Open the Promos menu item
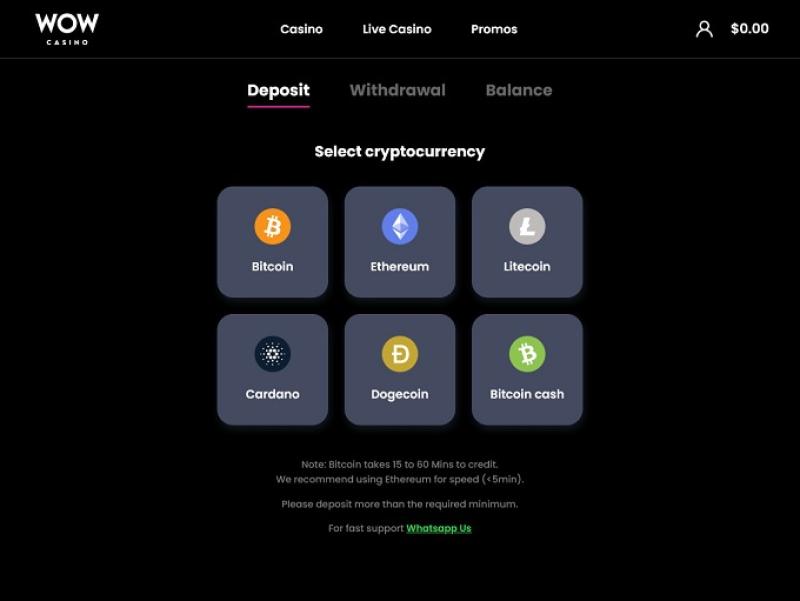This screenshot has width=800, height=601. [x=494, y=29]
